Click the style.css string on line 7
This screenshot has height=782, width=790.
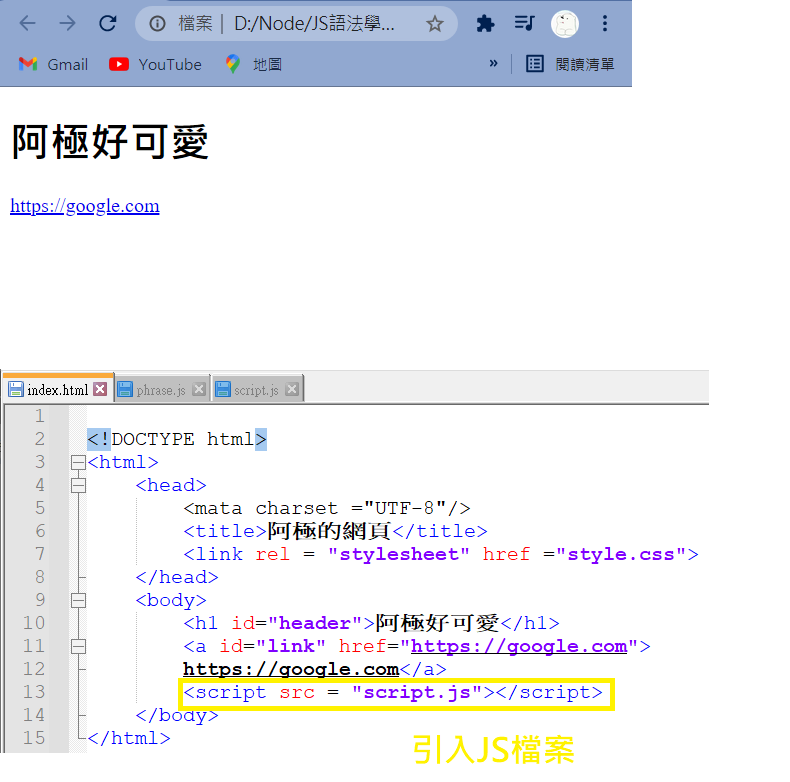click(621, 554)
